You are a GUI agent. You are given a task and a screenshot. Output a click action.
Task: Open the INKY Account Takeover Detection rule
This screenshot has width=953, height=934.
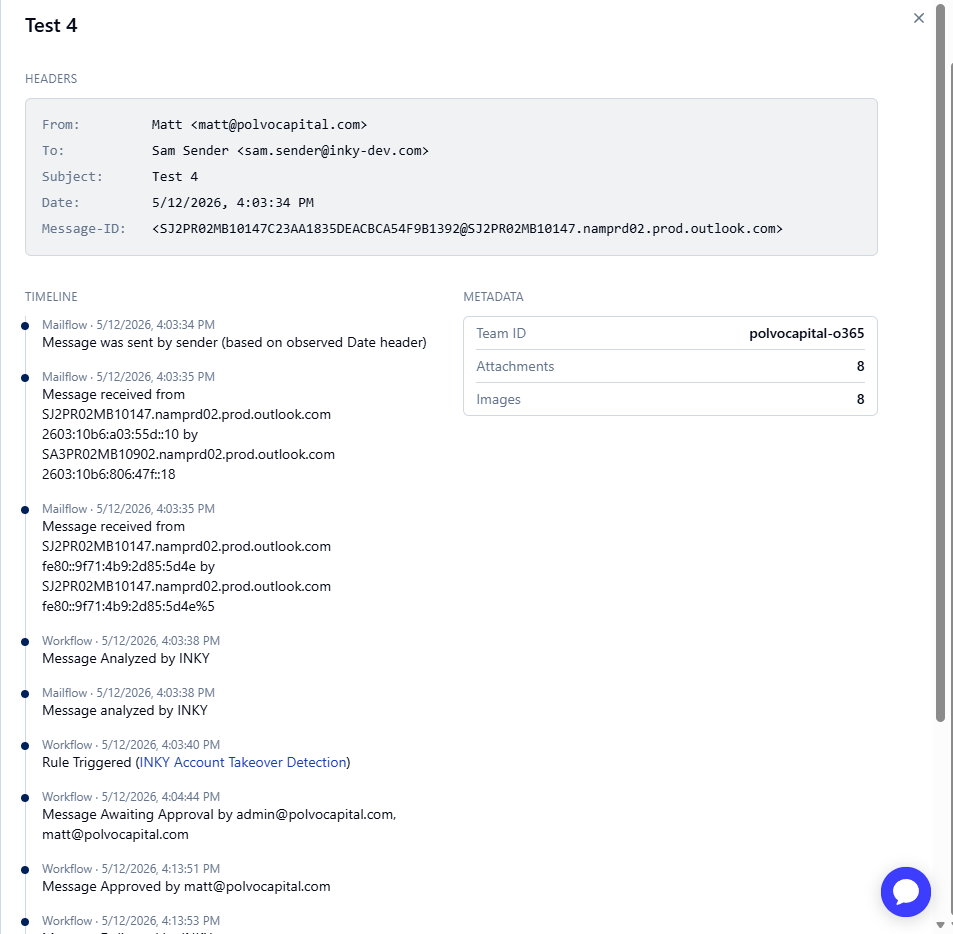(243, 762)
